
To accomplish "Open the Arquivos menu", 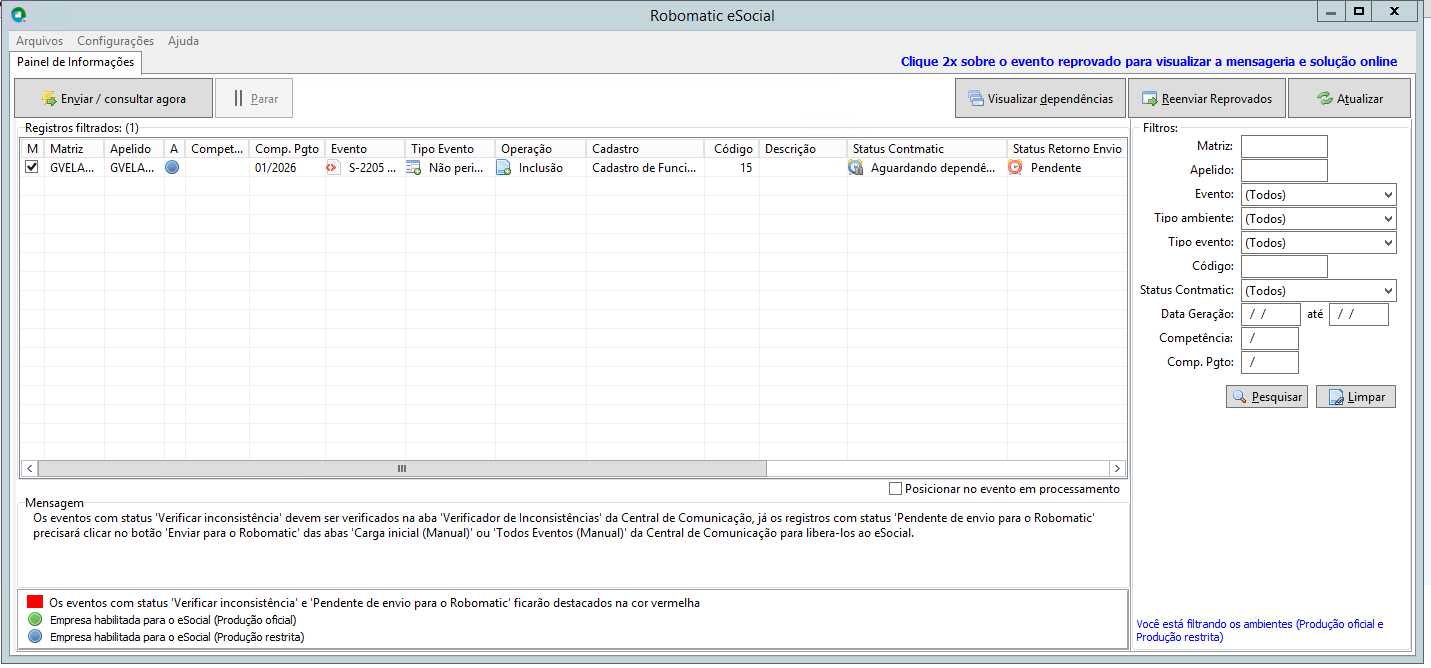I will pos(40,41).
